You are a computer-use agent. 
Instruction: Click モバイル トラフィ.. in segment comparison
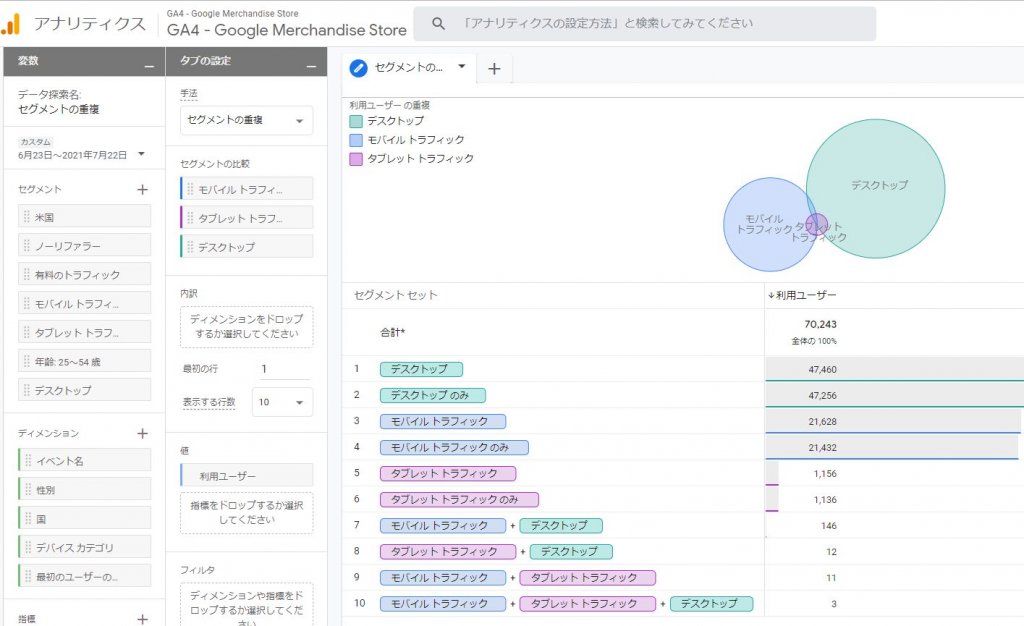coord(246,189)
